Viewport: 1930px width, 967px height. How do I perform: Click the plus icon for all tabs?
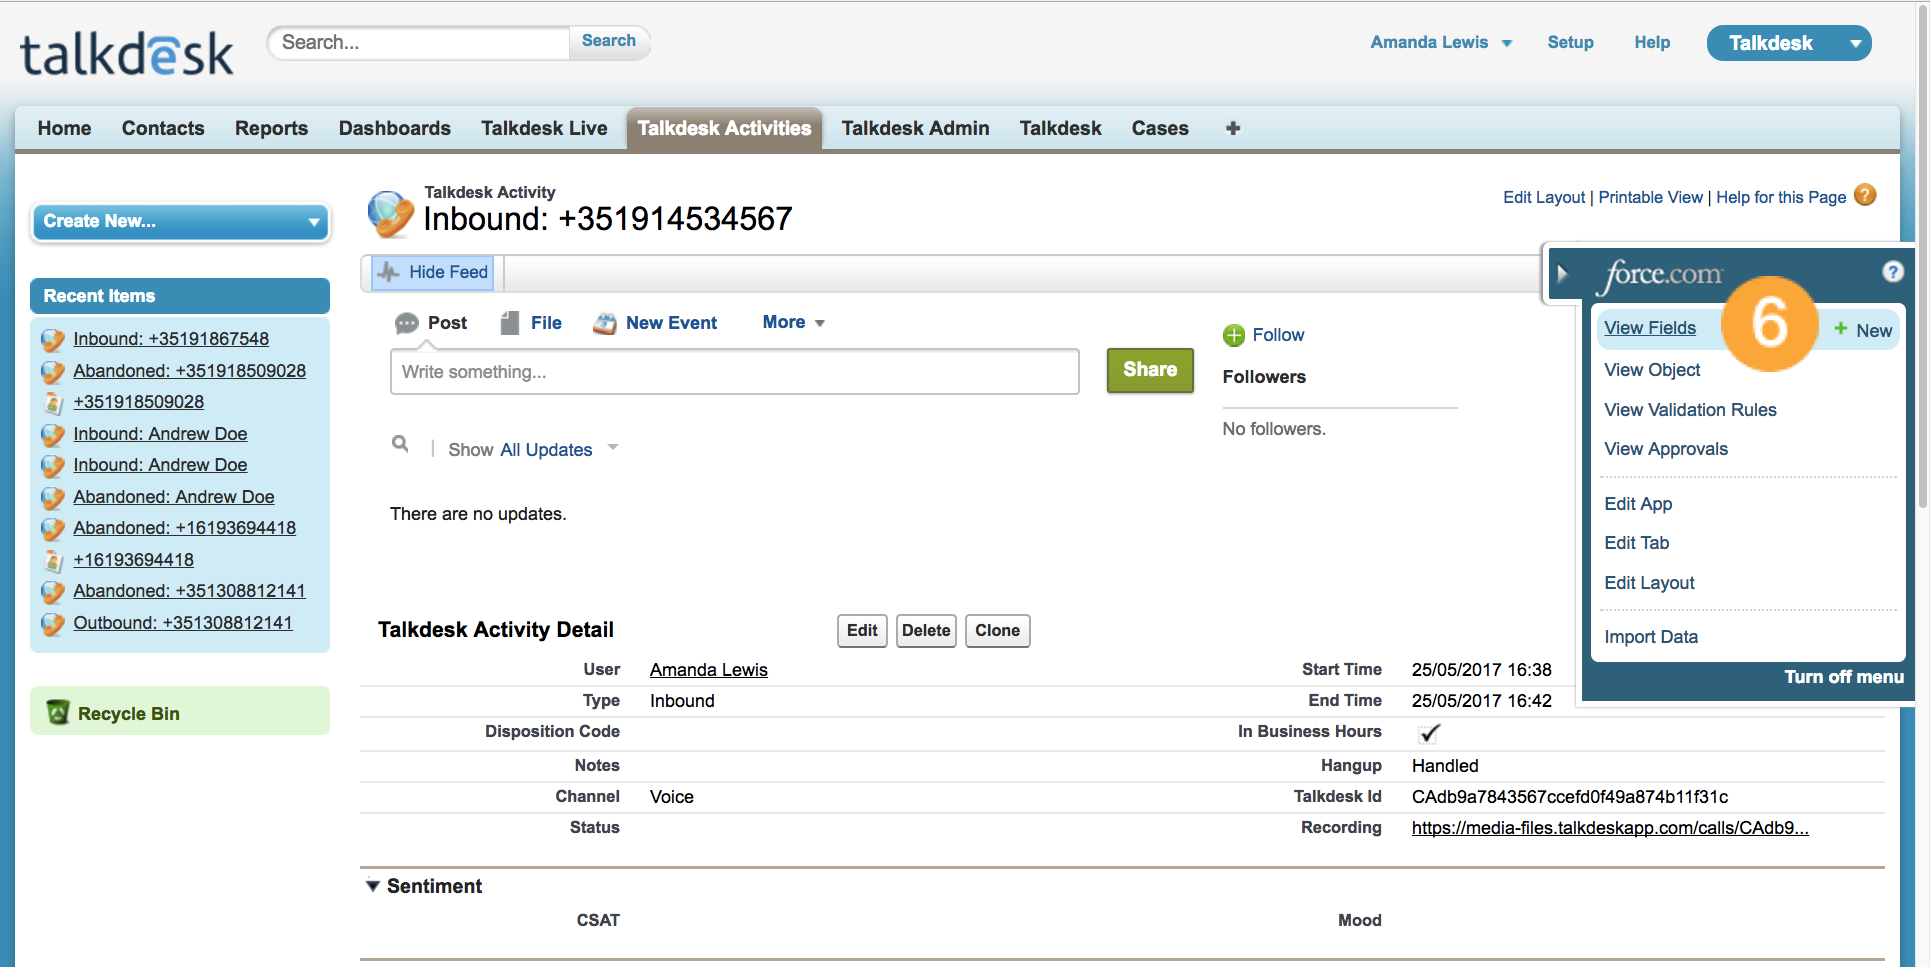click(x=1233, y=128)
